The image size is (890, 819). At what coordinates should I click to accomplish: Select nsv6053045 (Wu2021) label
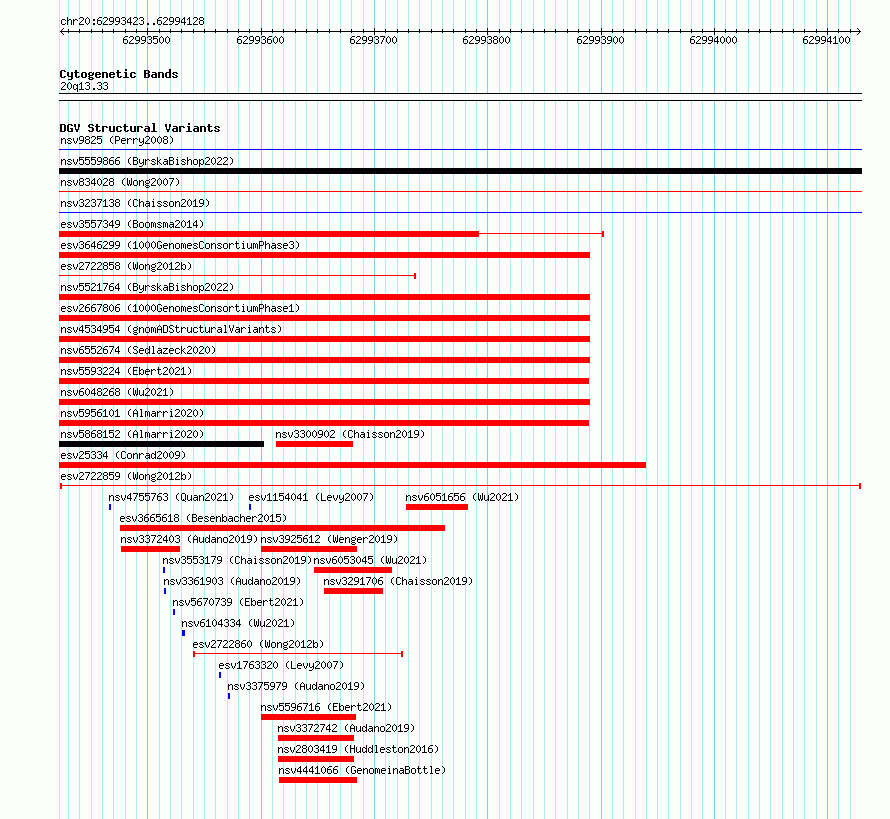[x=370, y=560]
